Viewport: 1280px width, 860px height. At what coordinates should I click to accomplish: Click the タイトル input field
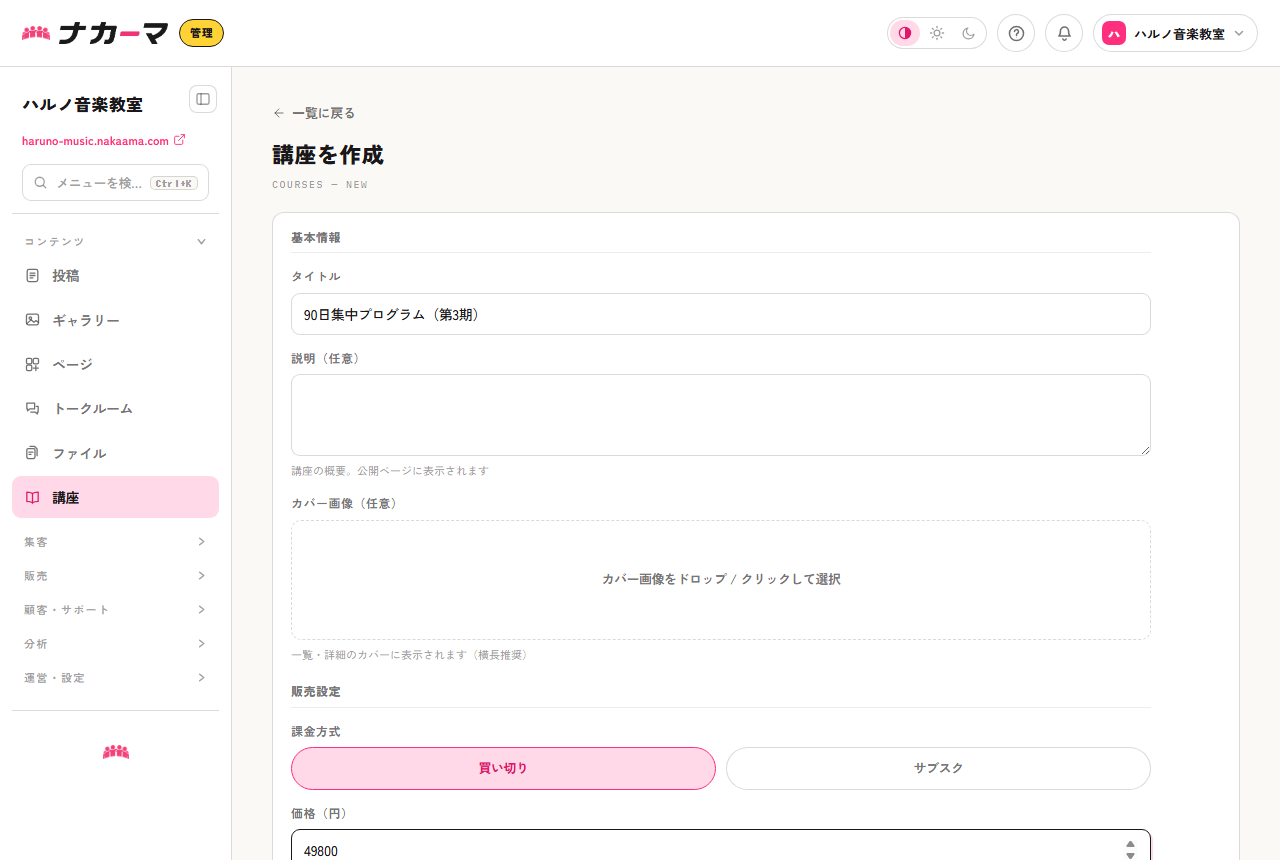pos(721,314)
